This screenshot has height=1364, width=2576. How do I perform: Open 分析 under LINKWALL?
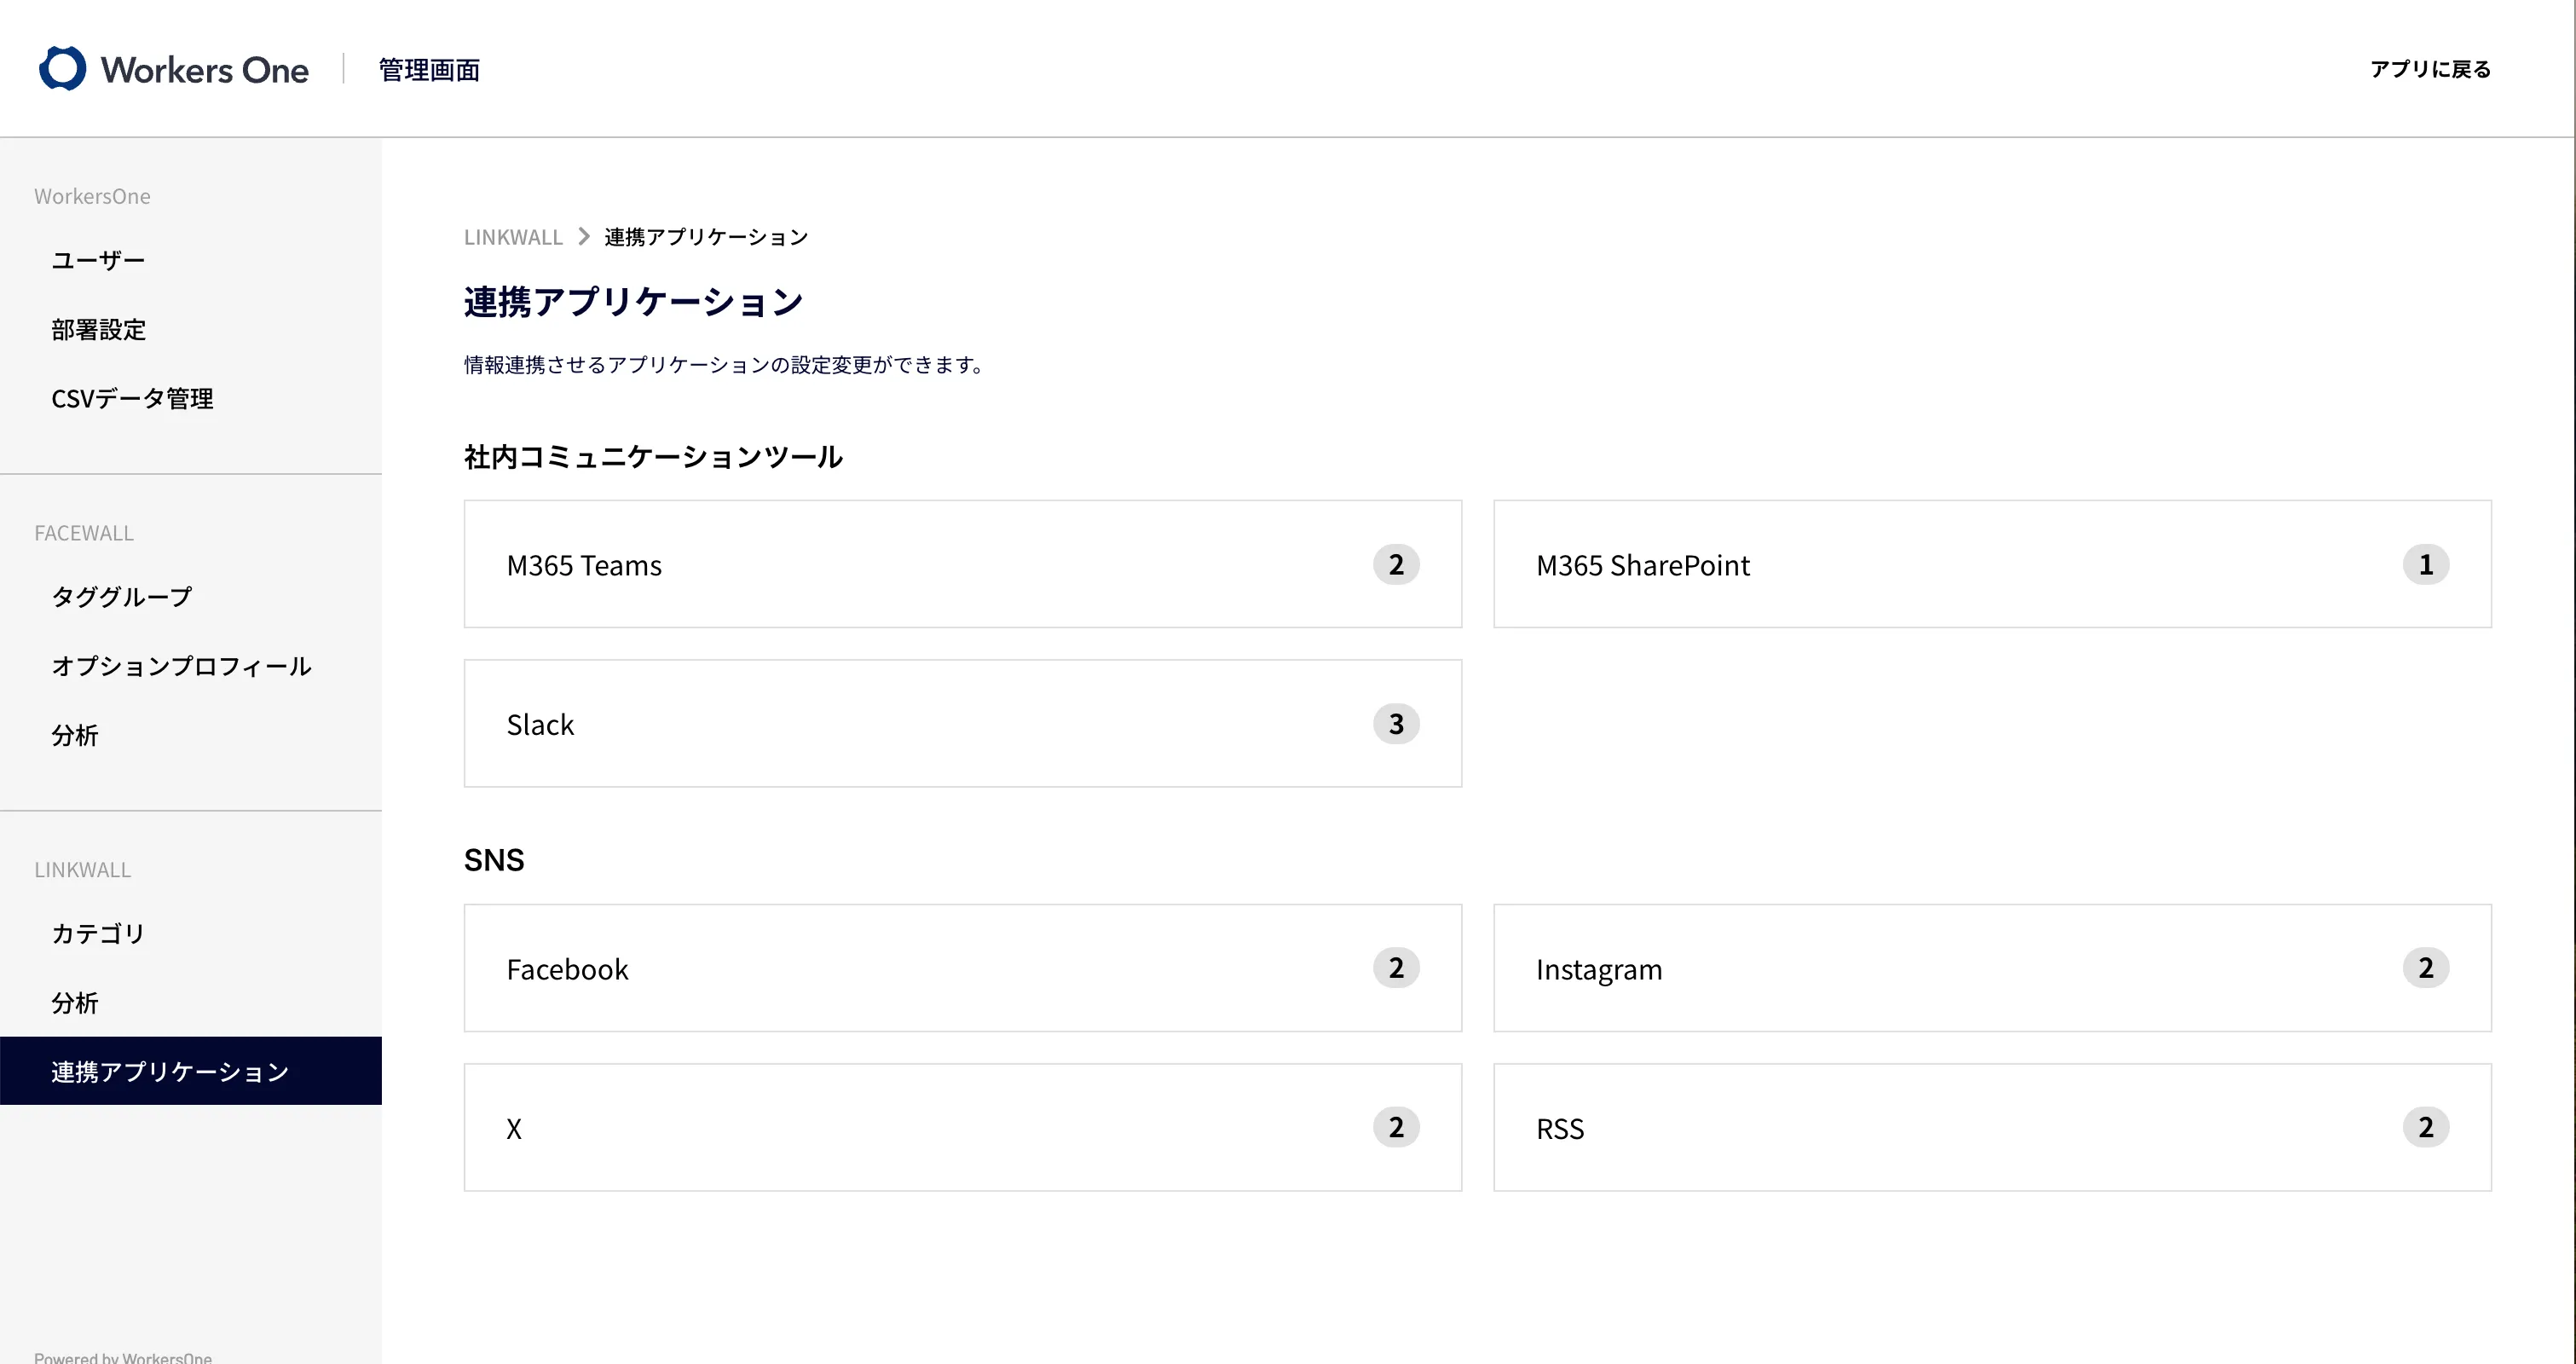[x=75, y=1002]
